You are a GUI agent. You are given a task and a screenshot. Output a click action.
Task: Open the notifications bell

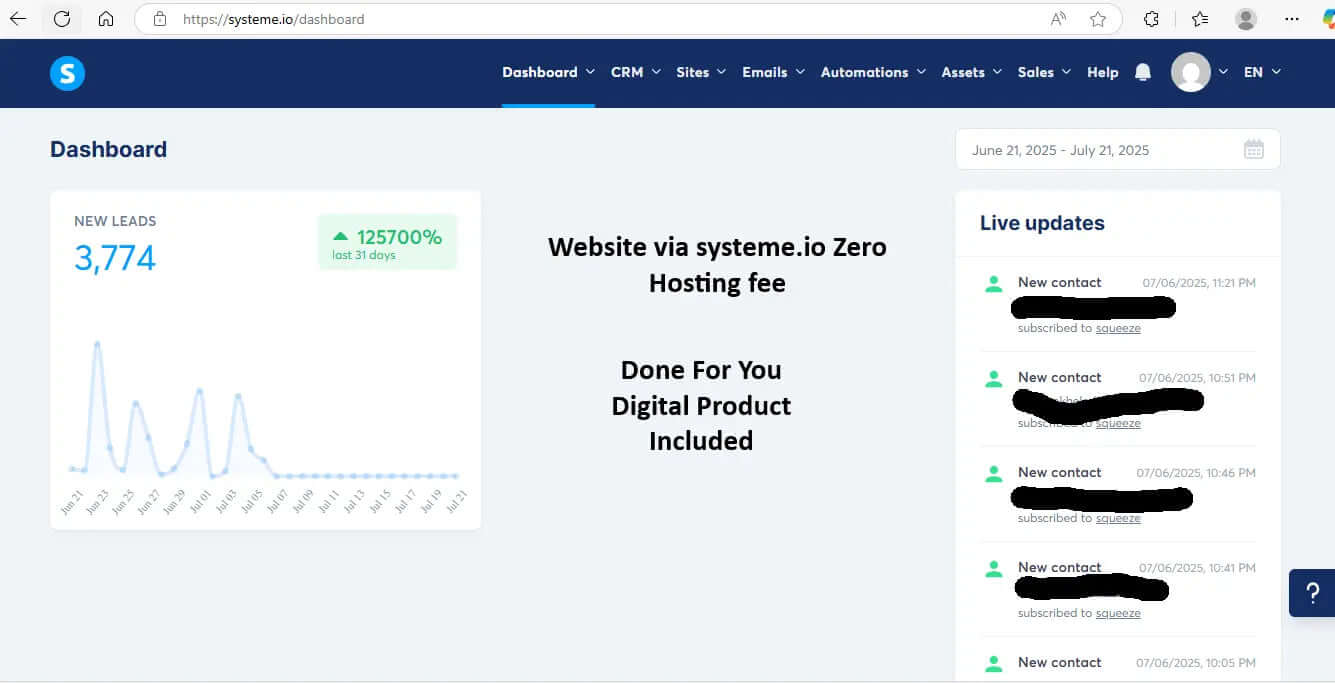1143,71
